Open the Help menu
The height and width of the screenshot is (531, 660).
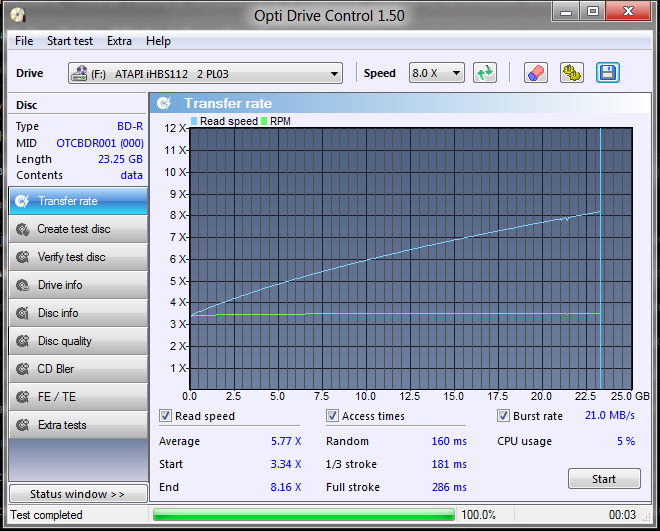pyautogui.click(x=158, y=41)
